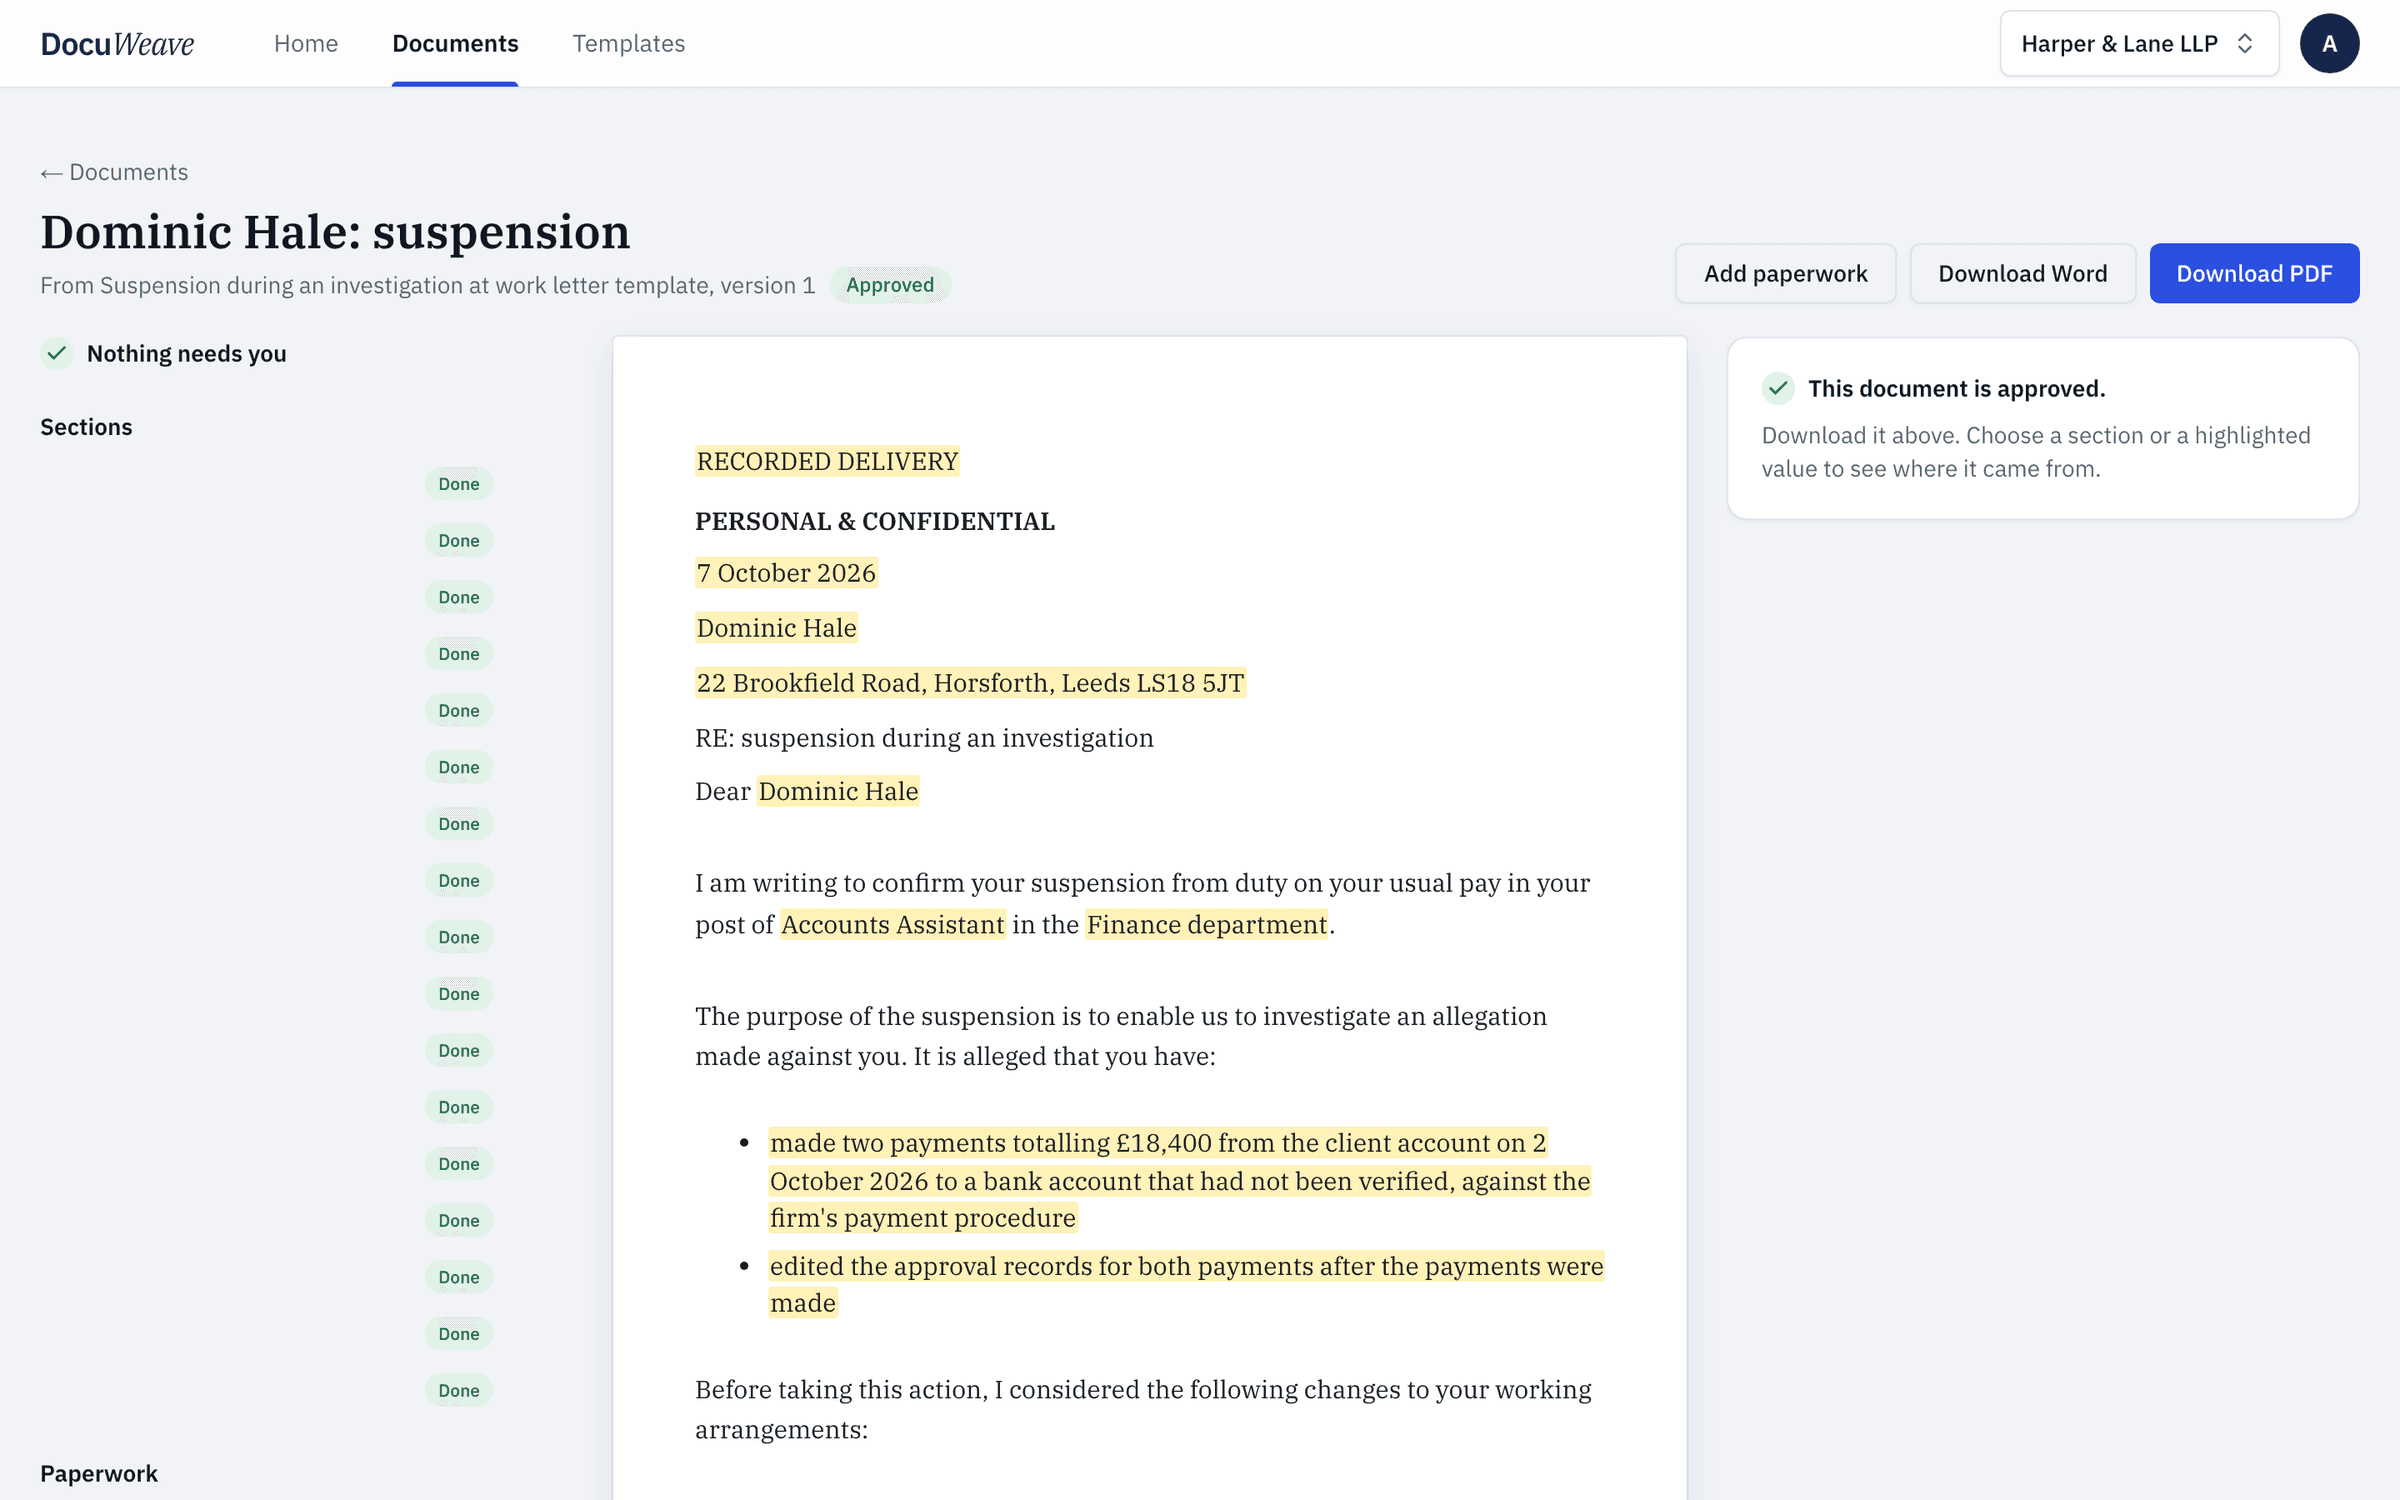
Task: Select the highlighted 'Finance department' value
Action: (x=1207, y=924)
